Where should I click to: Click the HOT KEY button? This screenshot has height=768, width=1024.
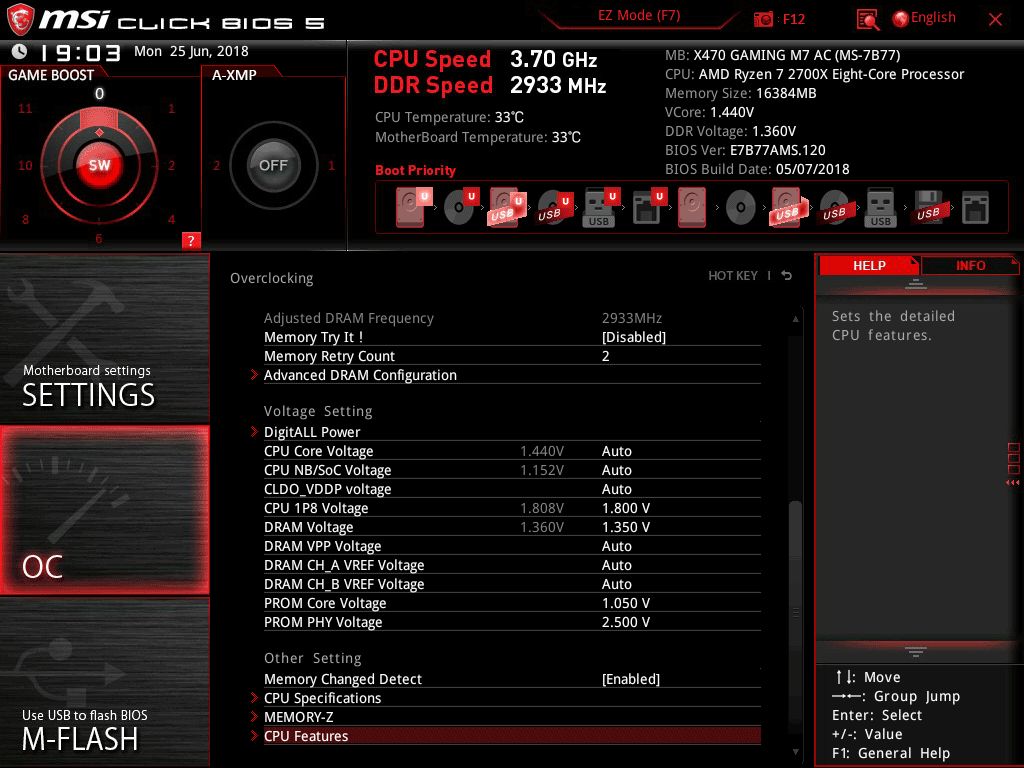[733, 276]
